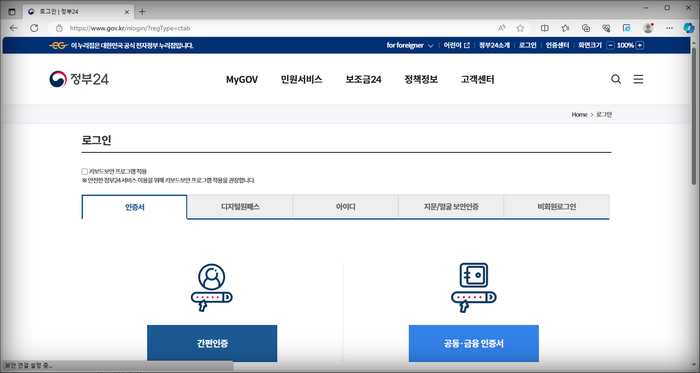Screen dimensions: 700x373
Task: Click the 정부24 logo
Action: [x=79, y=79]
